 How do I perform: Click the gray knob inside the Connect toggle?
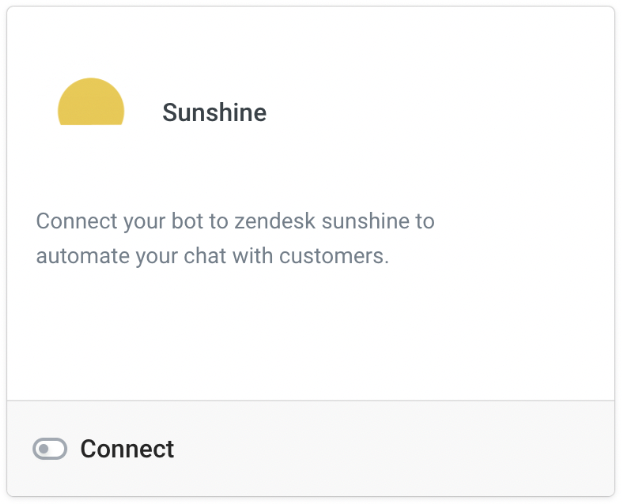click(44, 449)
